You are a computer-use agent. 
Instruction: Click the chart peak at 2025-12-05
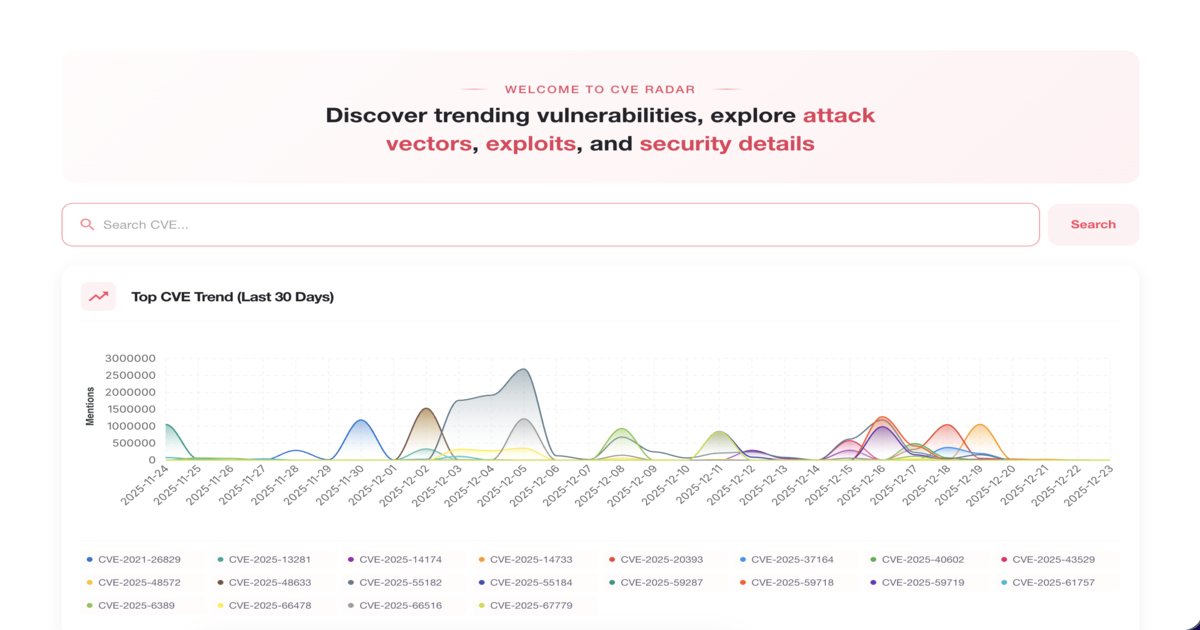[524, 370]
